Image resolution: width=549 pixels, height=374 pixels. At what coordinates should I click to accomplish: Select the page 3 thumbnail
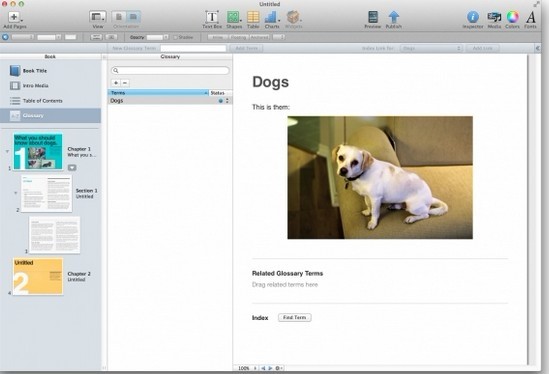pos(55,235)
